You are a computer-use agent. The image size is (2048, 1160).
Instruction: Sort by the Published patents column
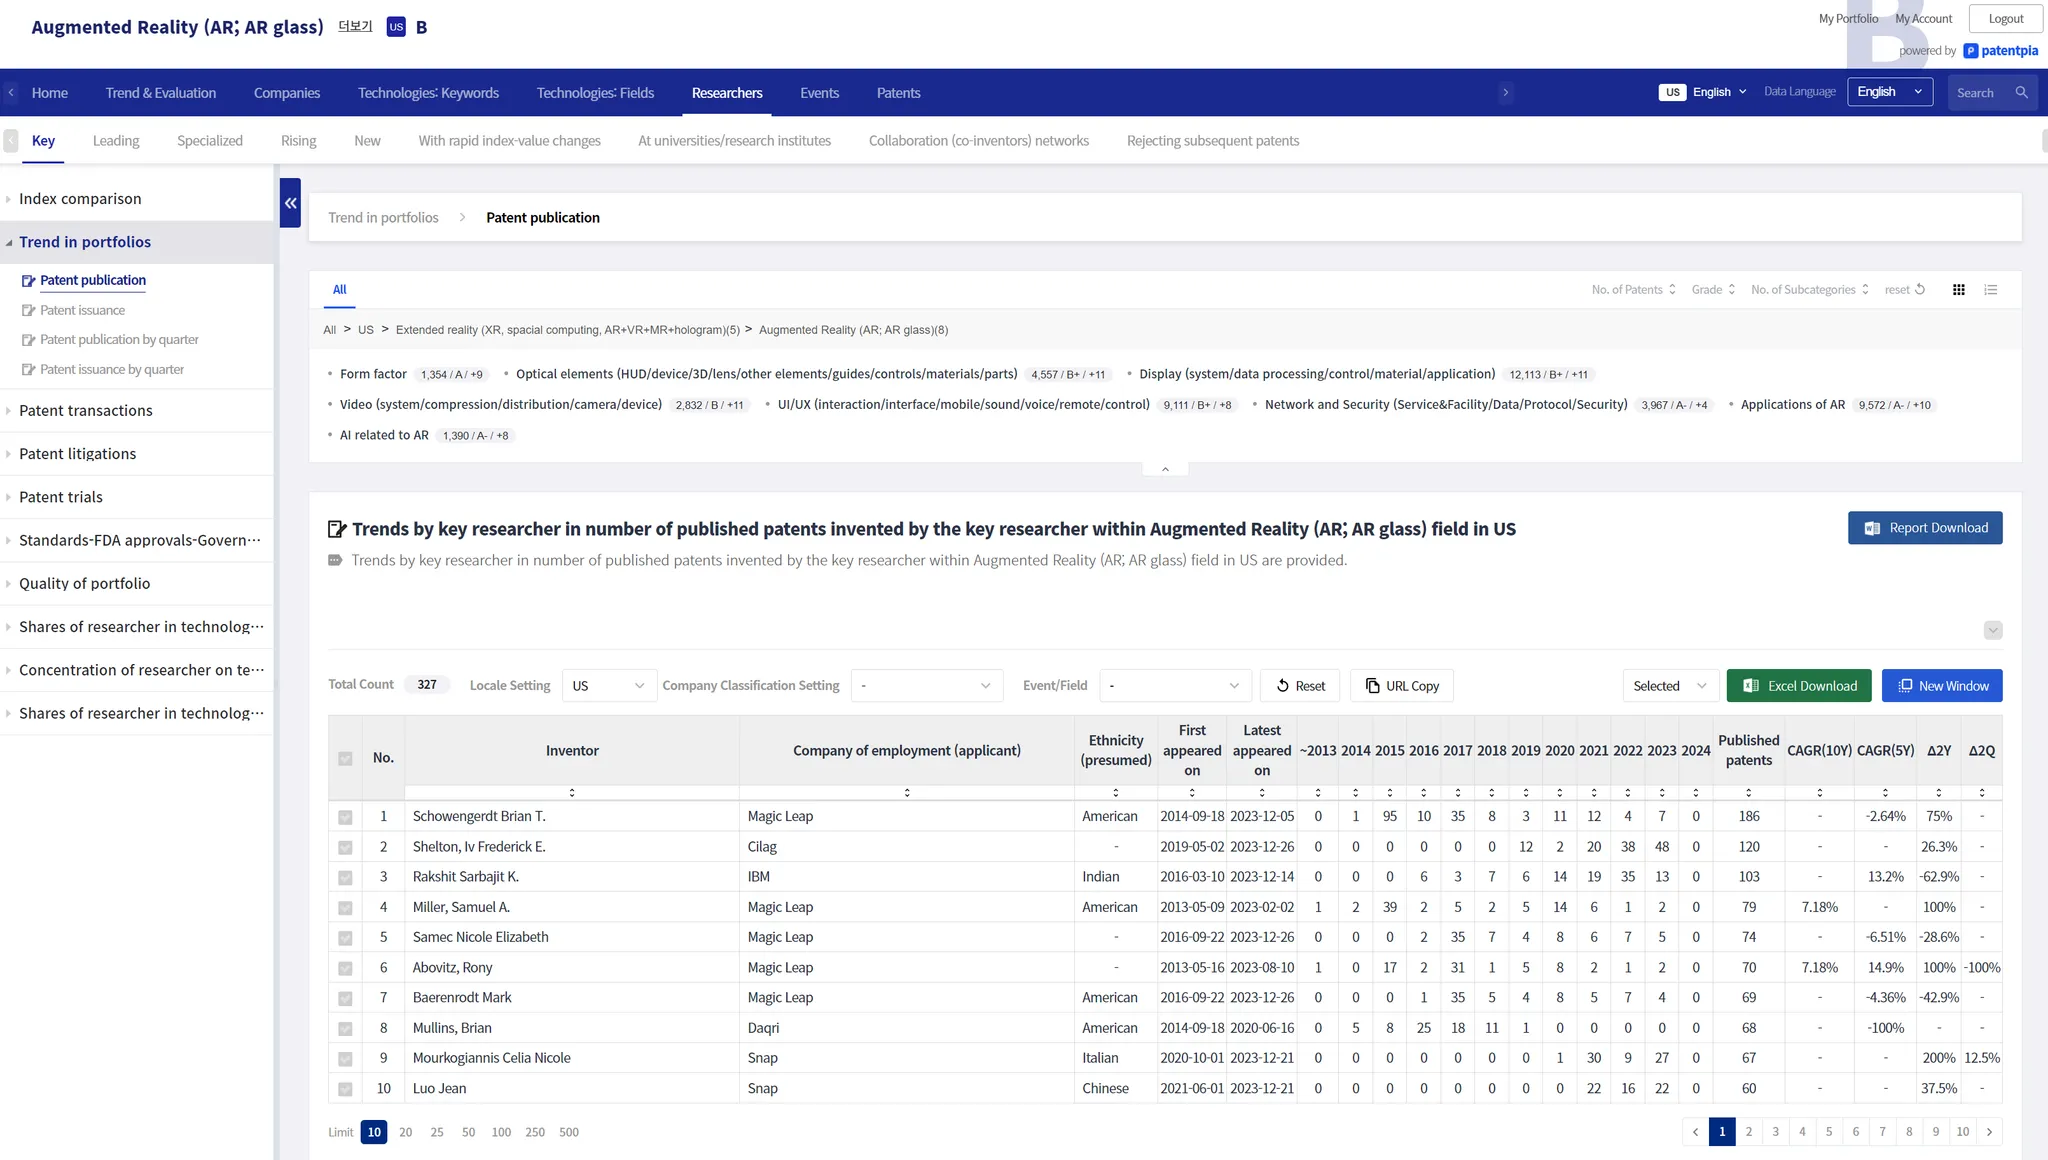click(x=1748, y=793)
